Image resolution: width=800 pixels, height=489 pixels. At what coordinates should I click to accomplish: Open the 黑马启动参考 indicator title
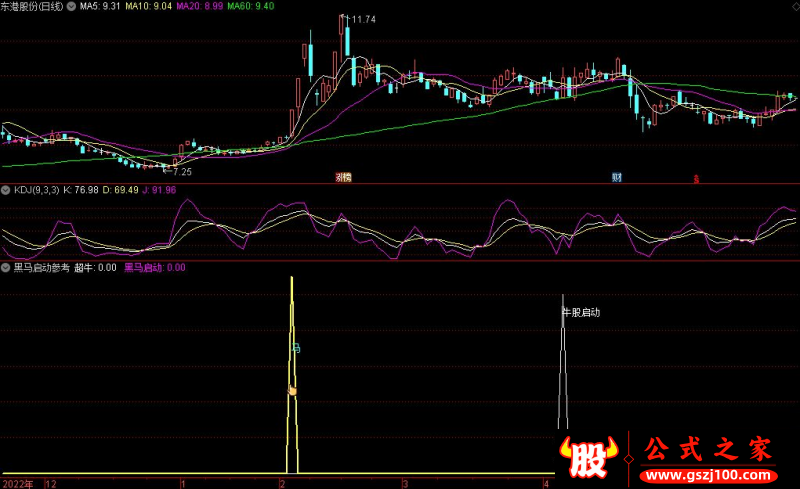(x=41, y=268)
